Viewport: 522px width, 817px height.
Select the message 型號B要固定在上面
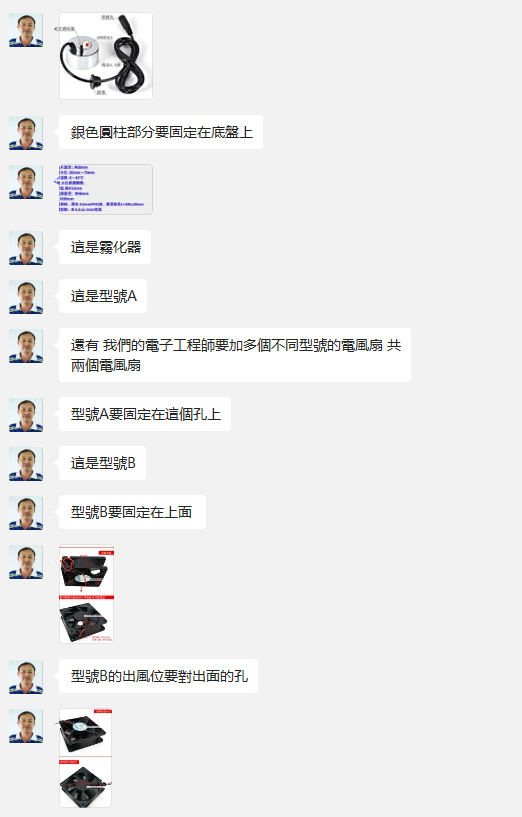132,512
